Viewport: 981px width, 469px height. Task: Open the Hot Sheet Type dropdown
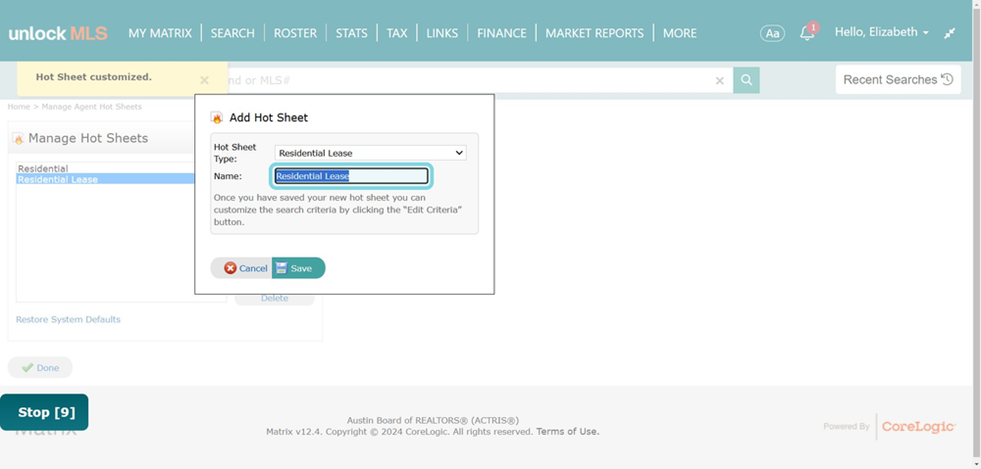(x=370, y=153)
